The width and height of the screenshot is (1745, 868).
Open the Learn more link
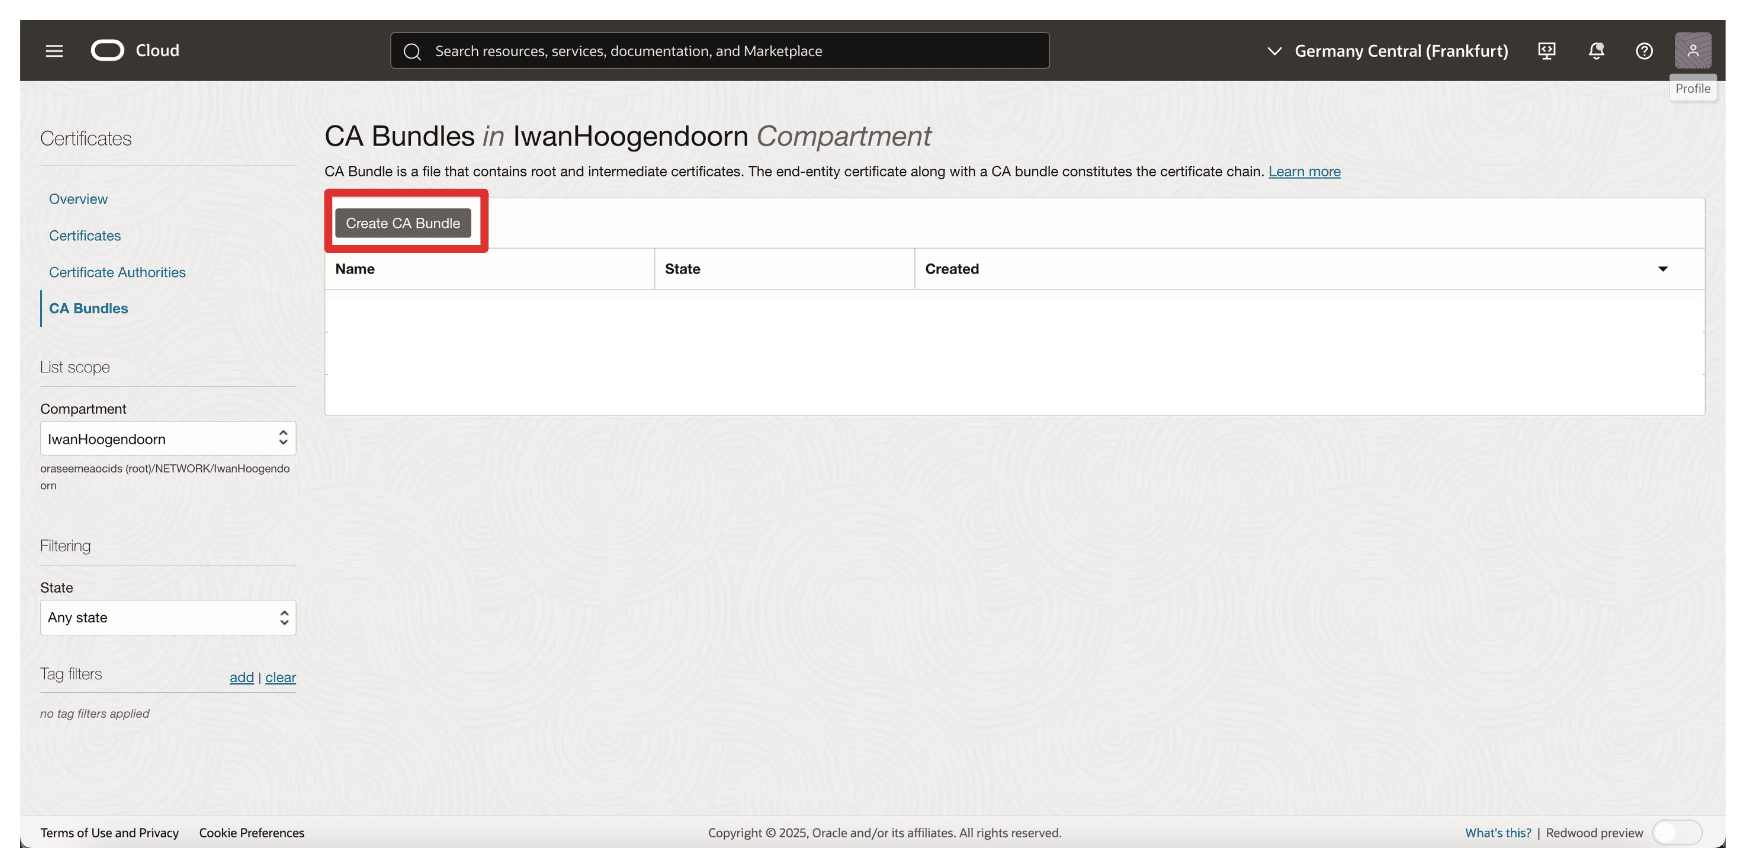[1304, 172]
